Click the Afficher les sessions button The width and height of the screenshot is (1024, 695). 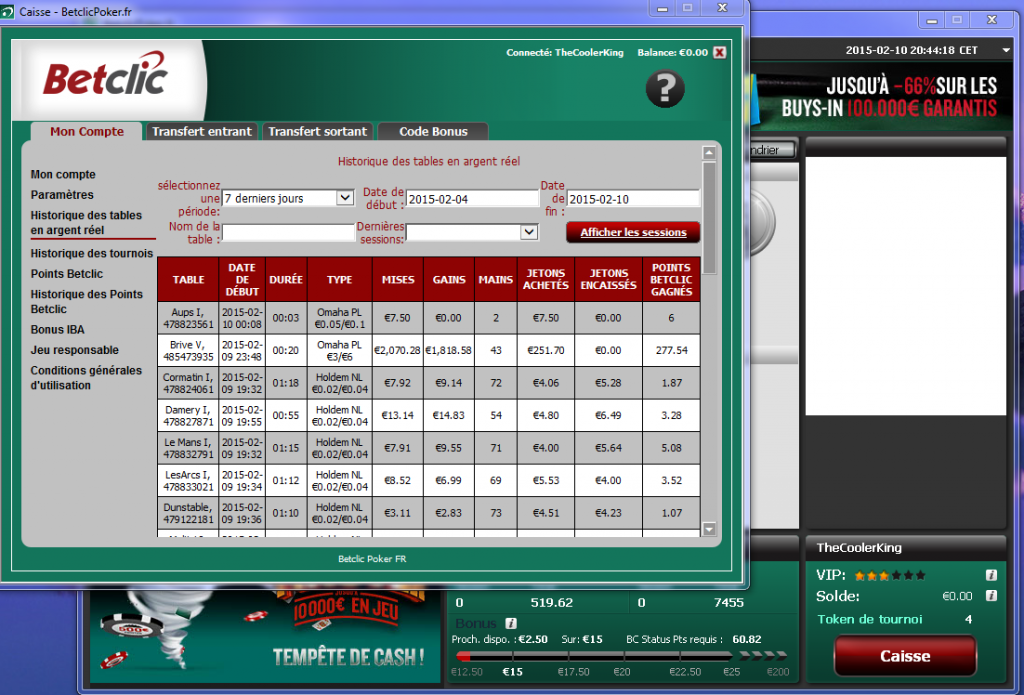633,233
